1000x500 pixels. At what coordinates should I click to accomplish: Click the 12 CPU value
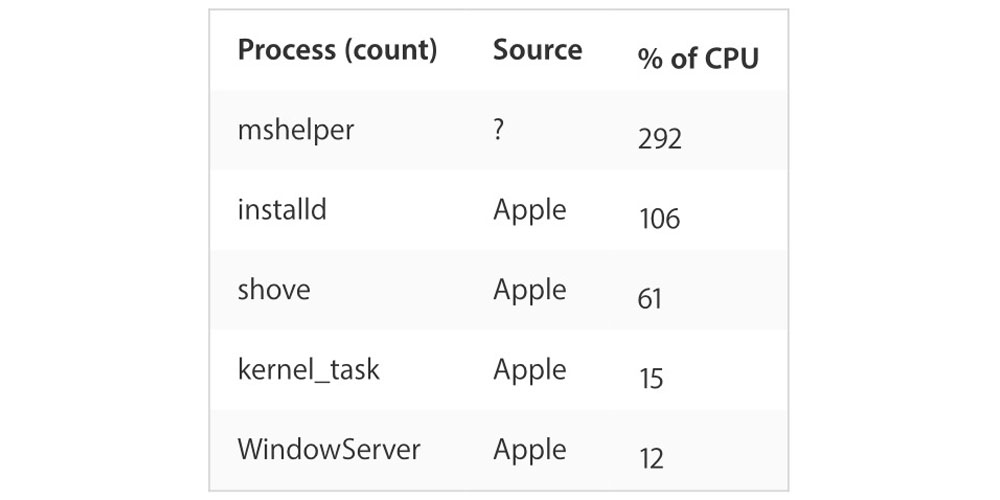click(651, 458)
